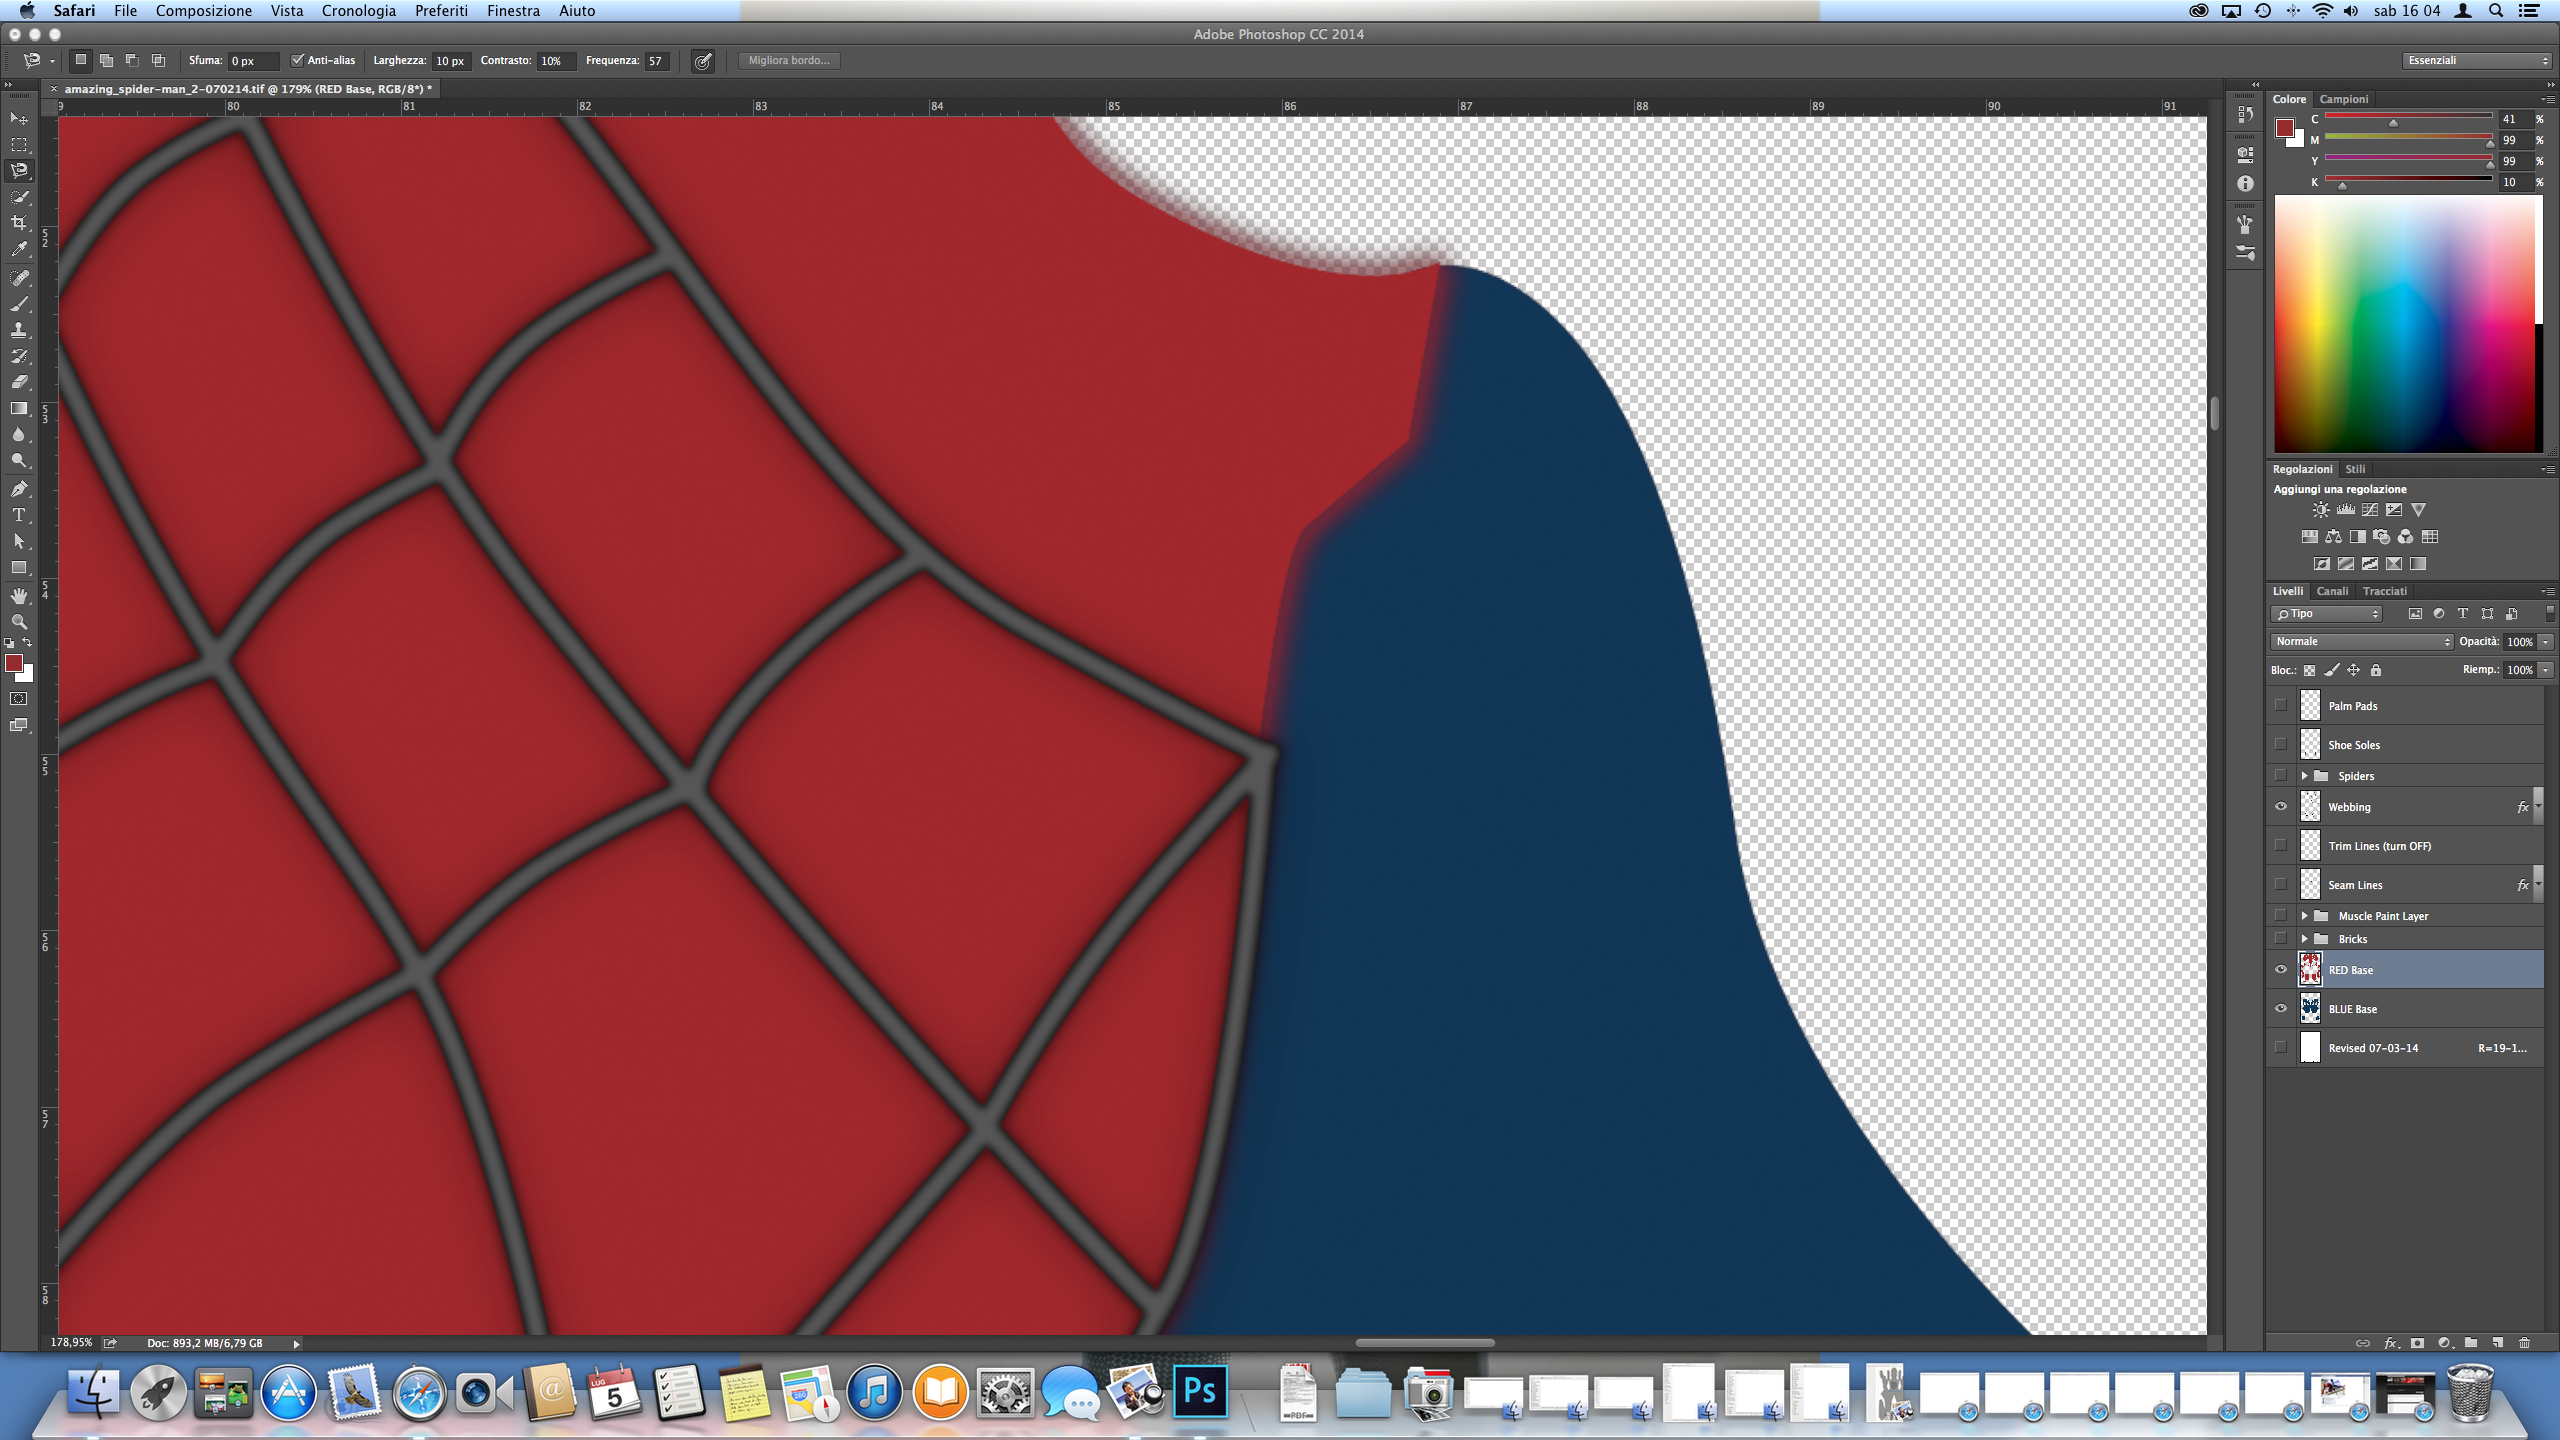This screenshot has width=2560, height=1440.
Task: Hide the BLUE Base layer
Action: point(2281,1009)
